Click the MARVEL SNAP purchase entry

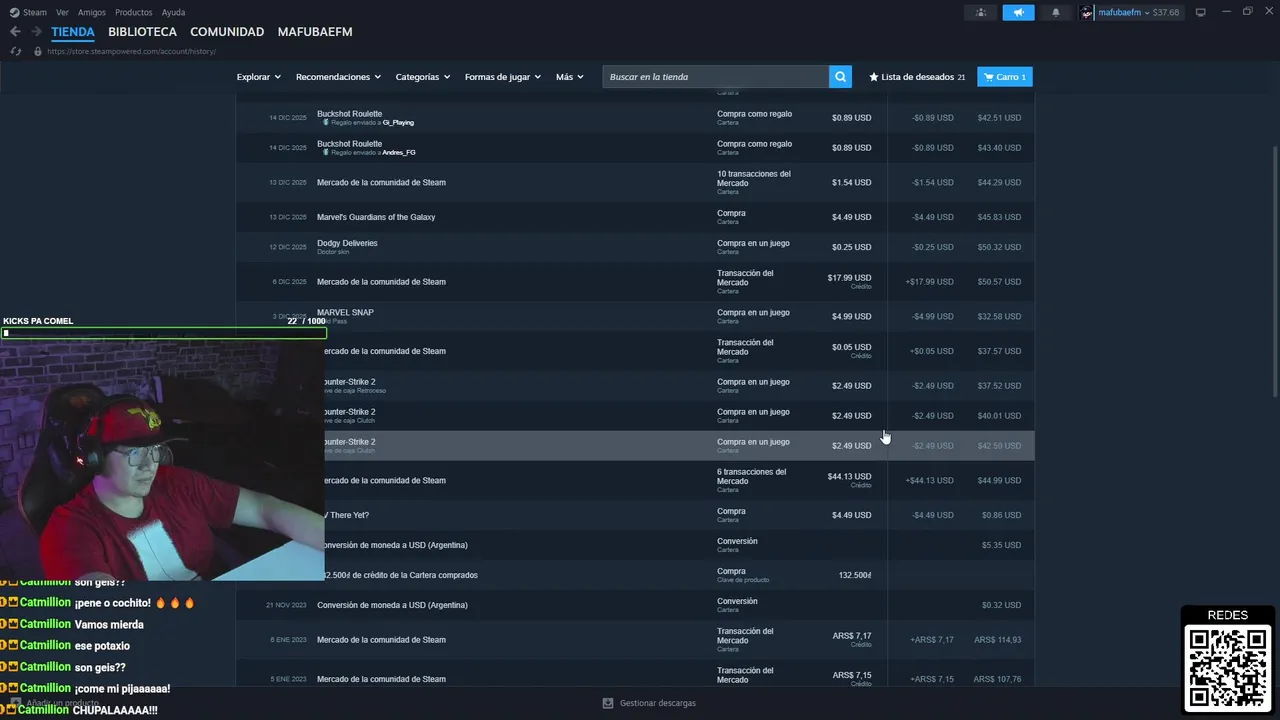[345, 312]
